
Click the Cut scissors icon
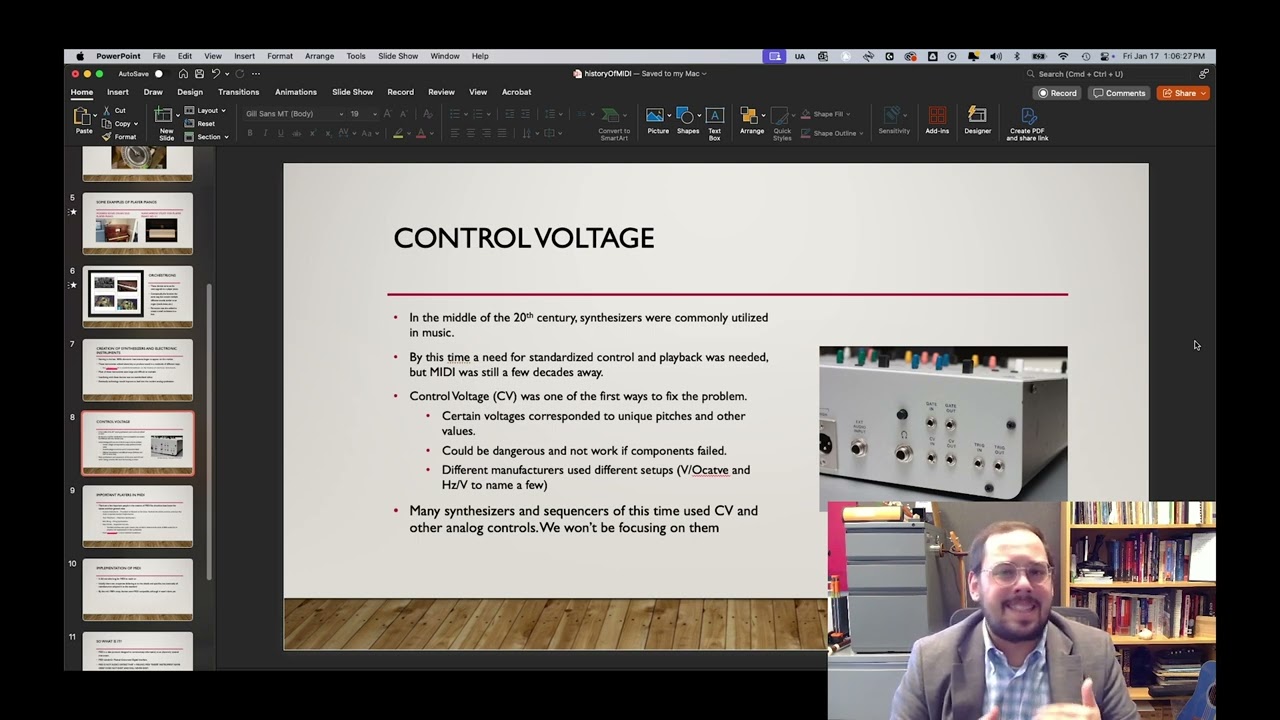[106, 110]
